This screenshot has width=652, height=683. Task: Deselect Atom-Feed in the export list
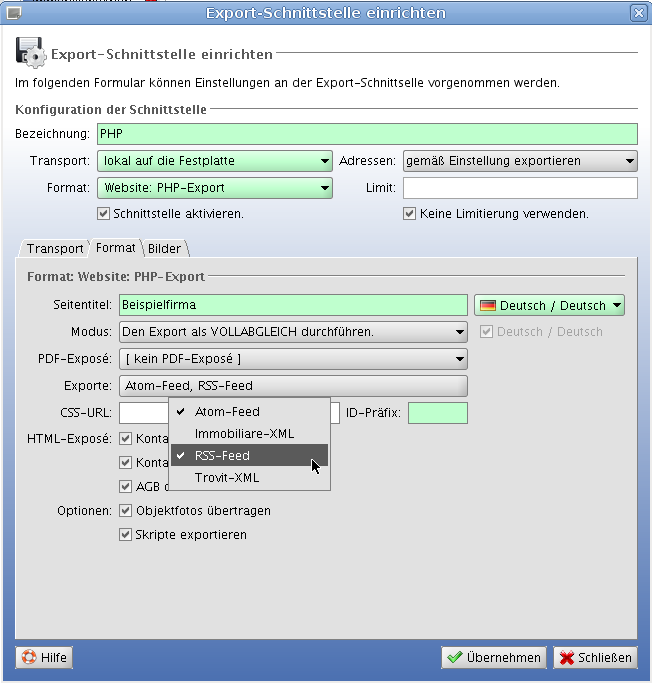227,411
